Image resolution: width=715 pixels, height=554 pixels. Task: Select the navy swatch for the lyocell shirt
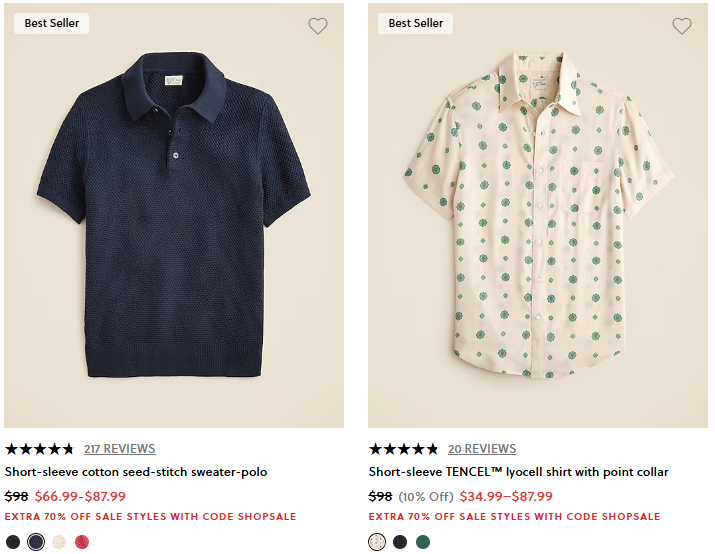click(400, 542)
